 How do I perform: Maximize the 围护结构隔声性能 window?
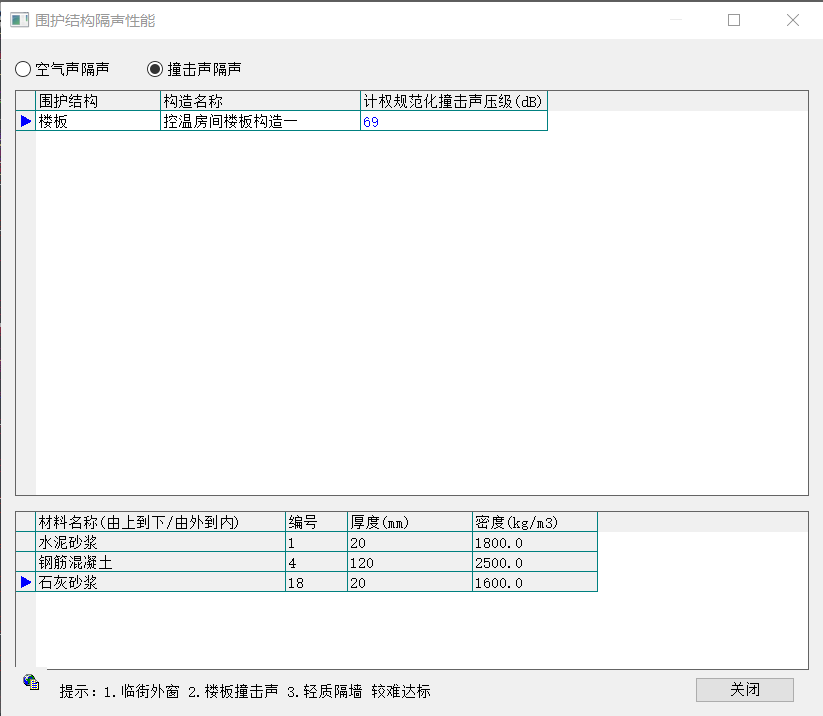734,20
